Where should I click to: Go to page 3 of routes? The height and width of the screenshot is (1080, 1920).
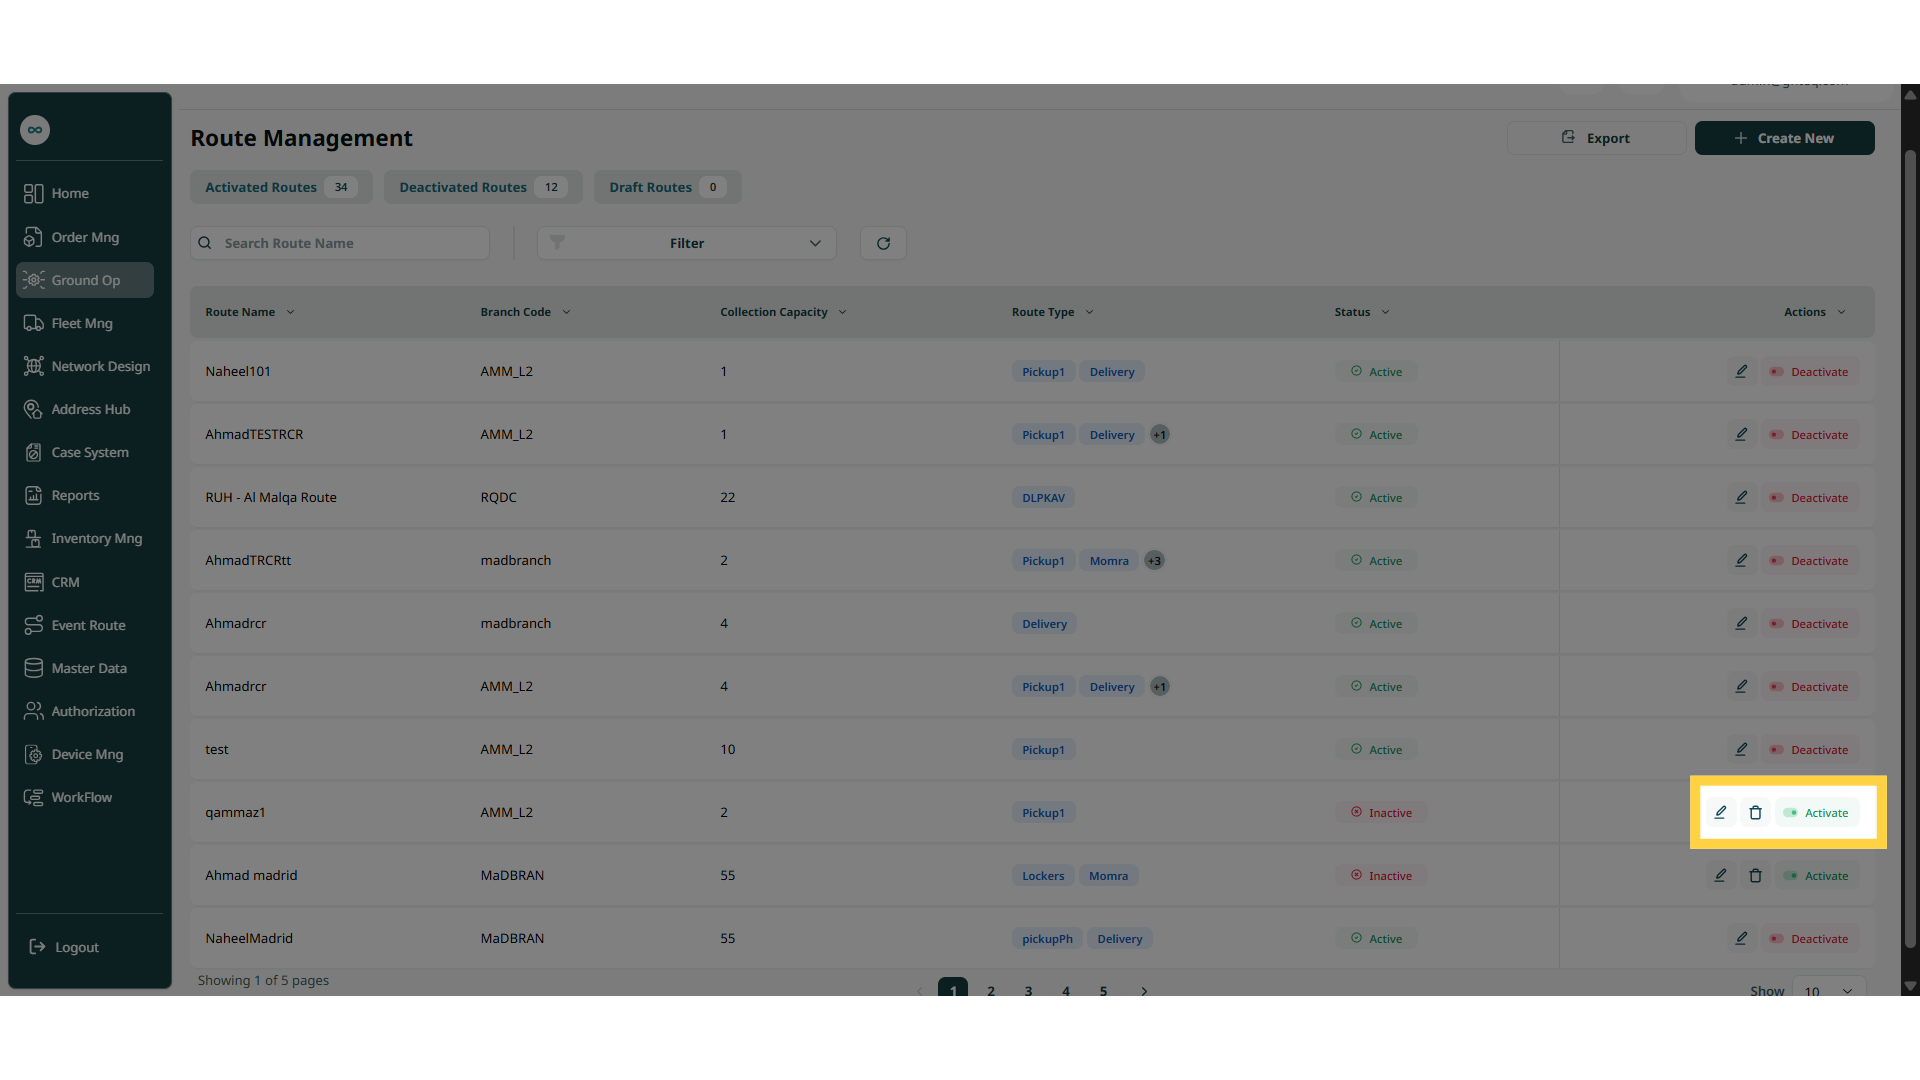1028,990
